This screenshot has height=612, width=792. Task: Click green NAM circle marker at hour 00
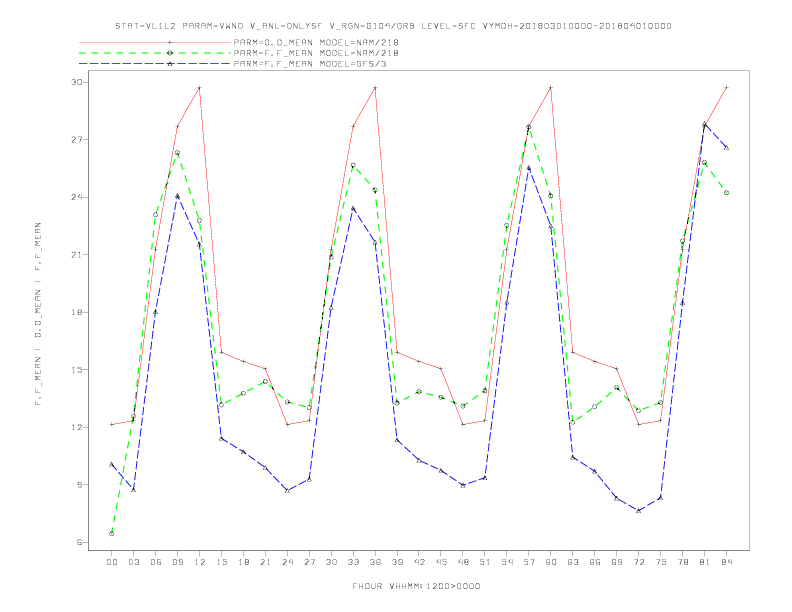[112, 534]
